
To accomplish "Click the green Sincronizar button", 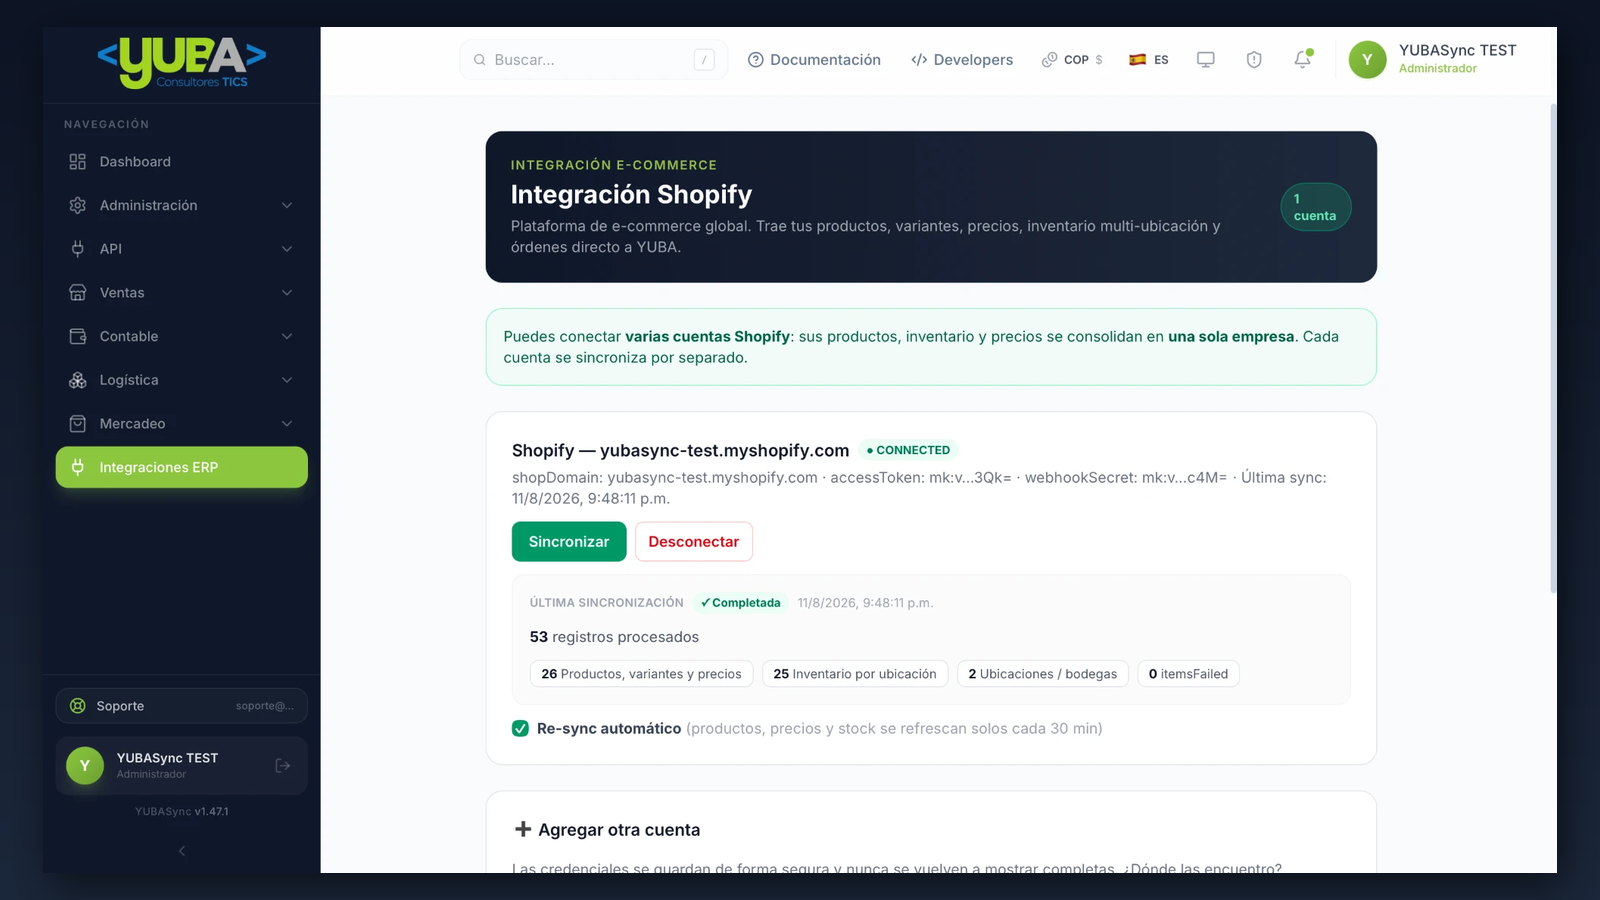I will click(x=569, y=542).
